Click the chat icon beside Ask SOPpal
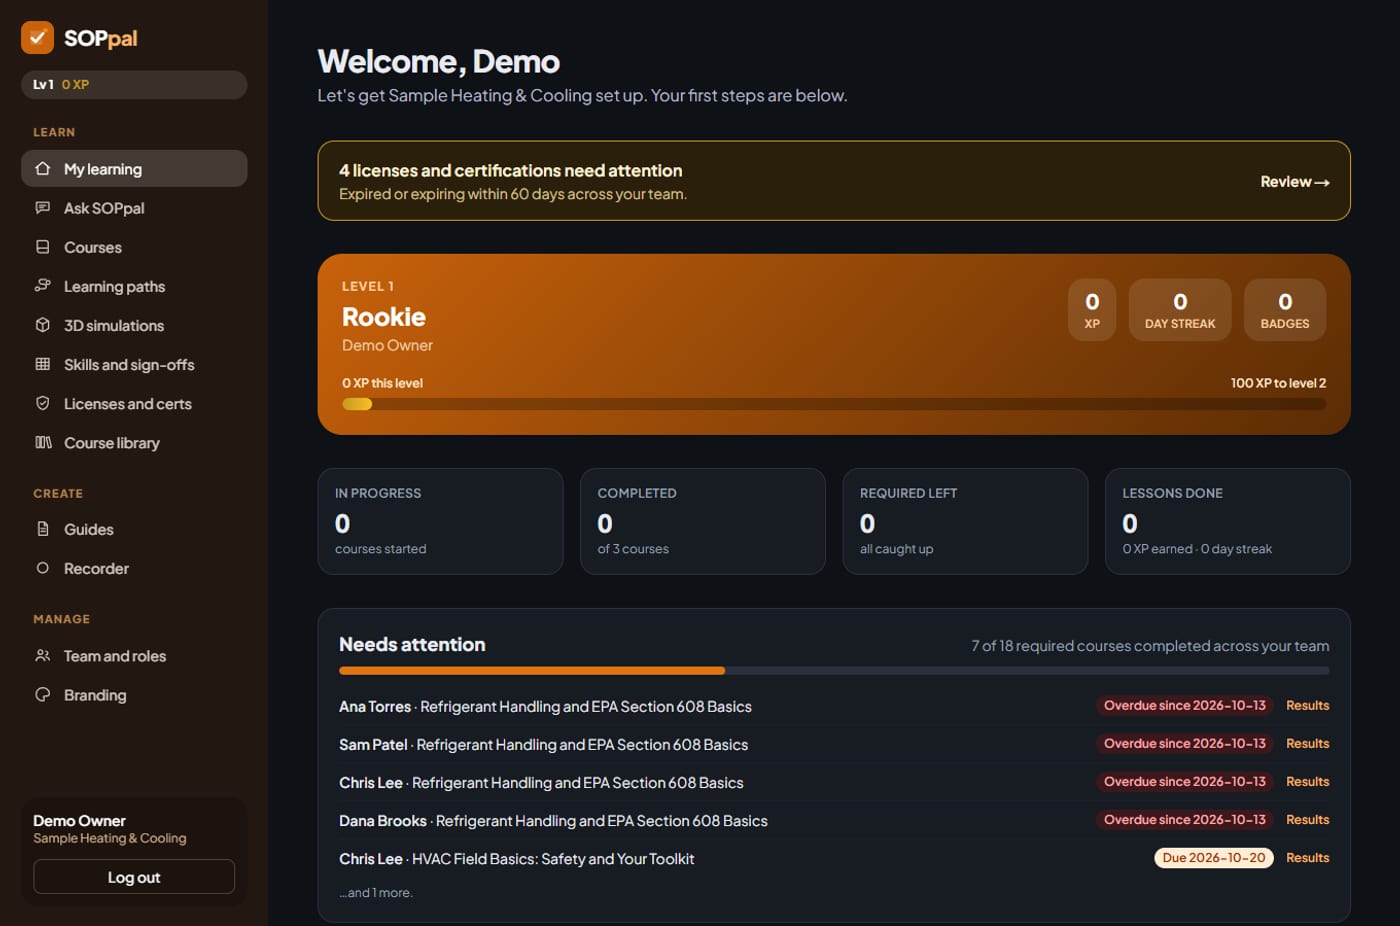This screenshot has height=926, width=1400. click(x=43, y=208)
